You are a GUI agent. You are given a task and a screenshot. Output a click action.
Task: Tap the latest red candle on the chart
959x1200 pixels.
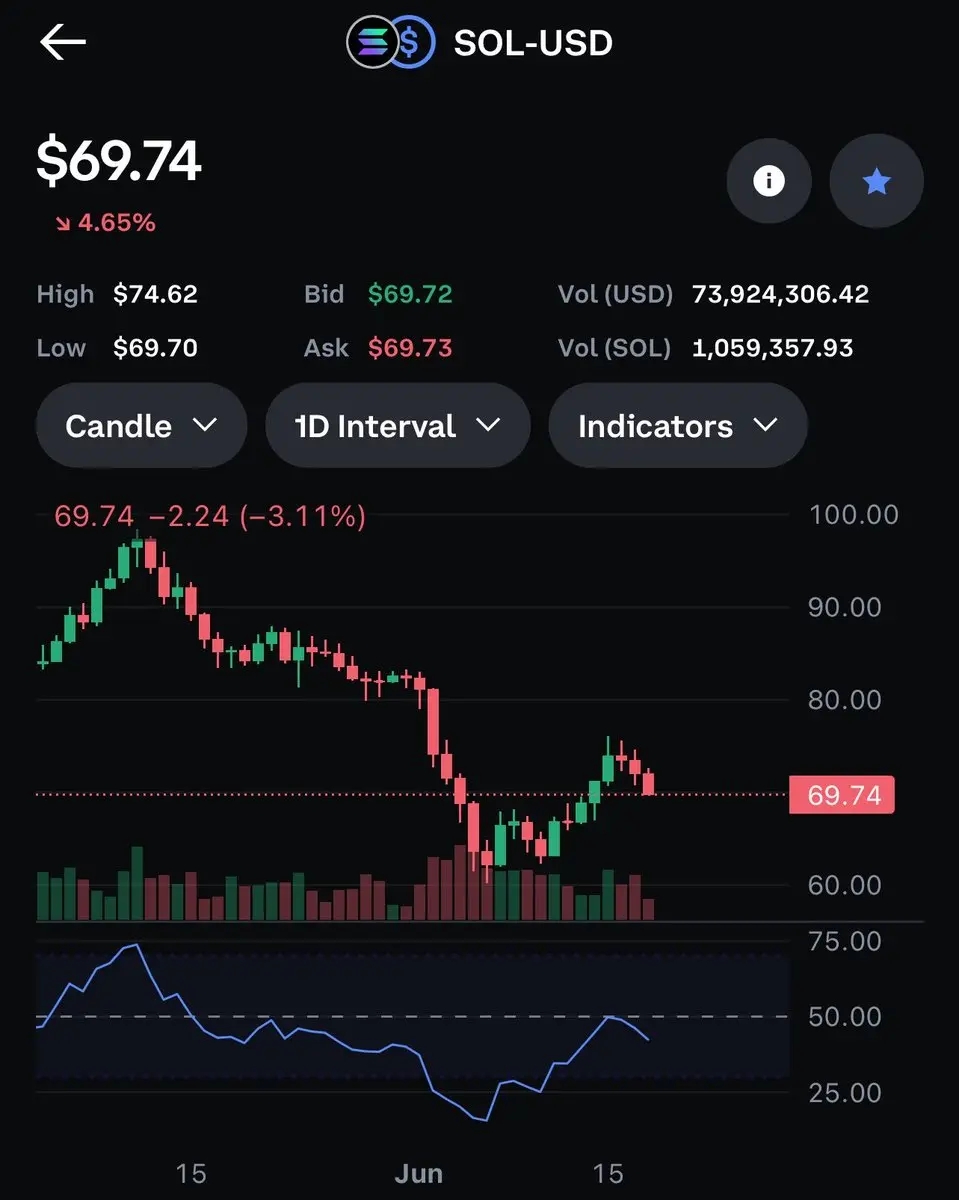click(x=648, y=782)
